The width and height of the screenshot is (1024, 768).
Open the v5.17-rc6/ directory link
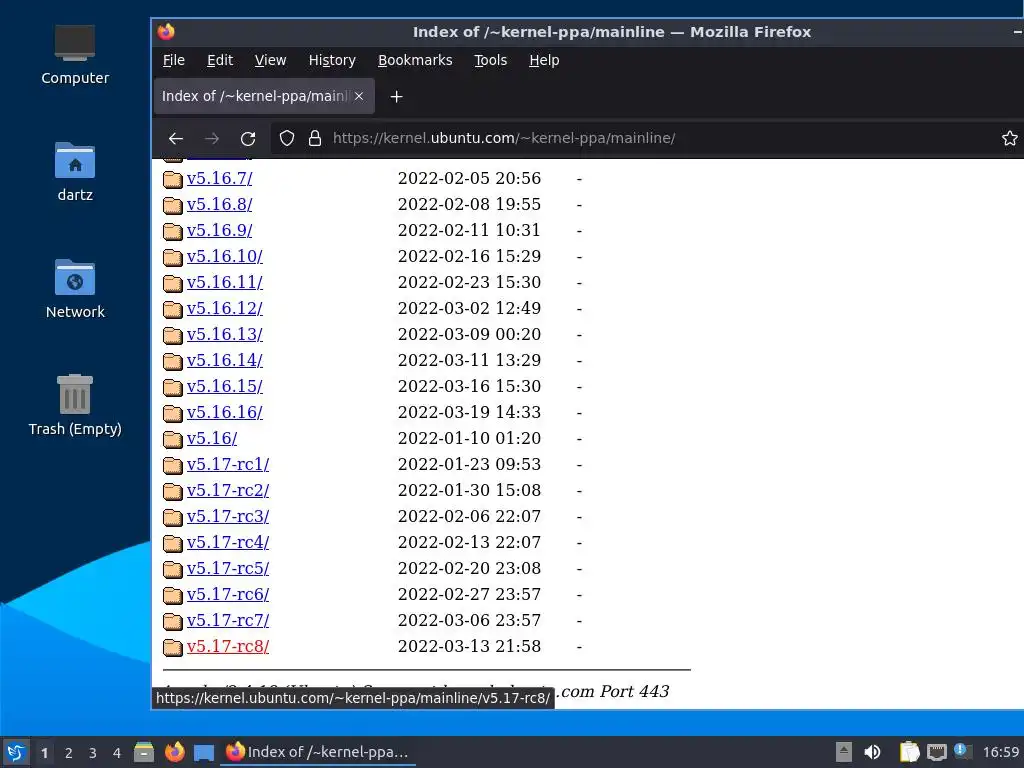click(228, 594)
